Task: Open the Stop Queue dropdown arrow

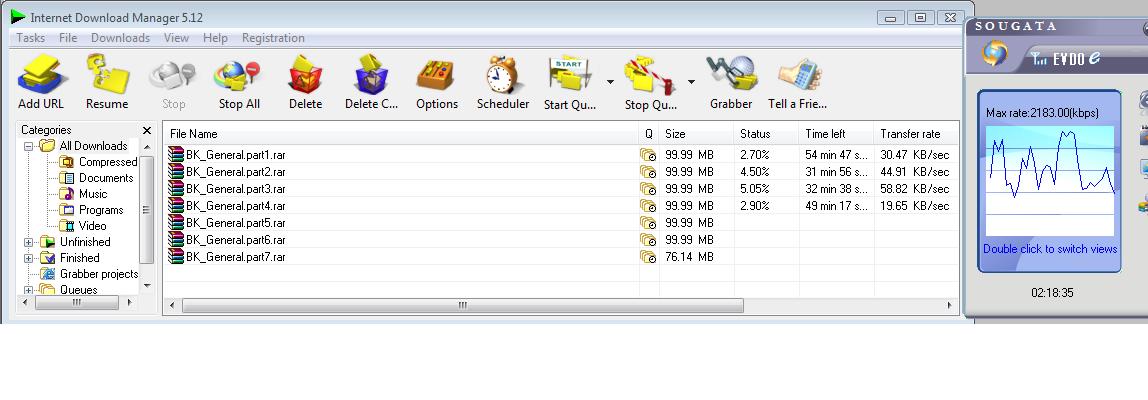Action: [x=691, y=81]
